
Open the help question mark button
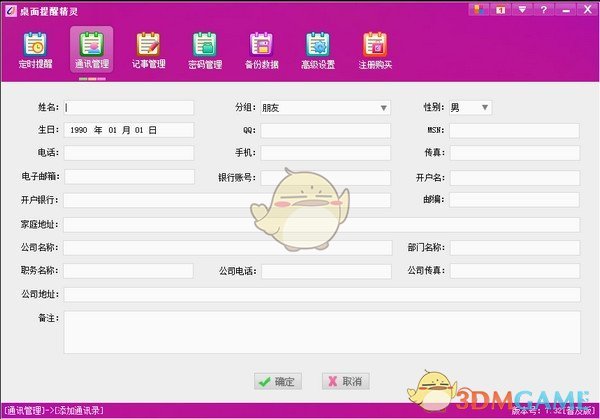click(x=543, y=9)
